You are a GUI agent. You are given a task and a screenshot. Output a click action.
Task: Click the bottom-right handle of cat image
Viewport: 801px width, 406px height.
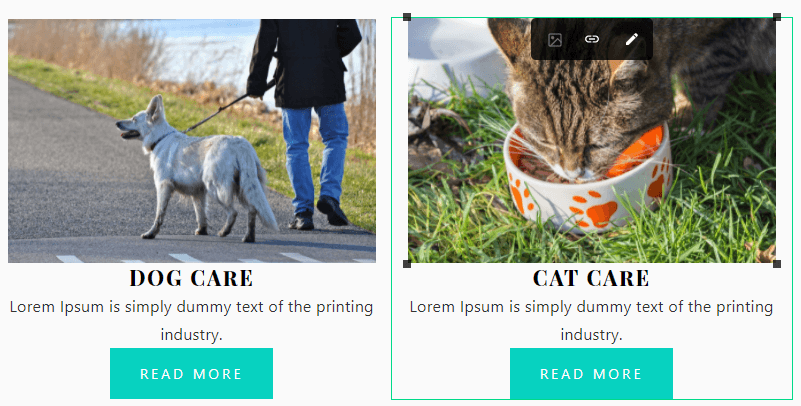777,264
